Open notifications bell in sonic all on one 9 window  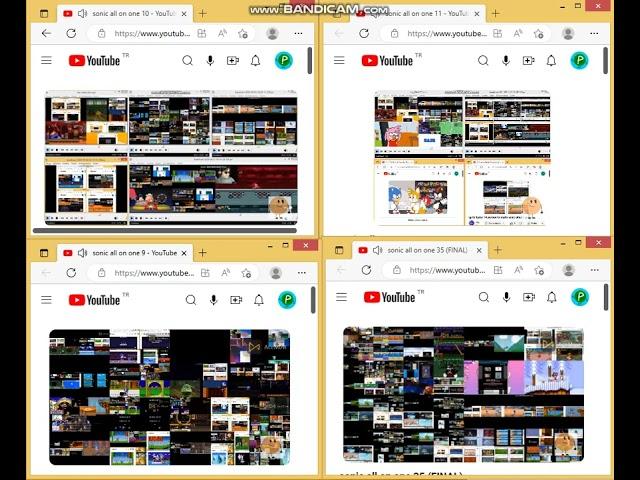point(259,300)
